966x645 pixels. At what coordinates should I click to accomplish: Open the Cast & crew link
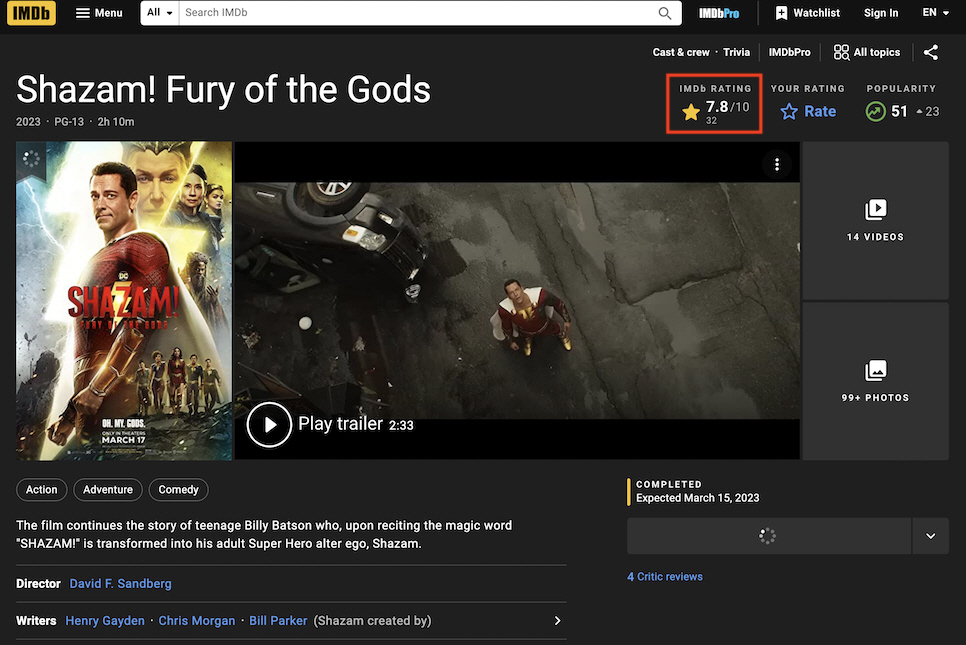[x=681, y=52]
